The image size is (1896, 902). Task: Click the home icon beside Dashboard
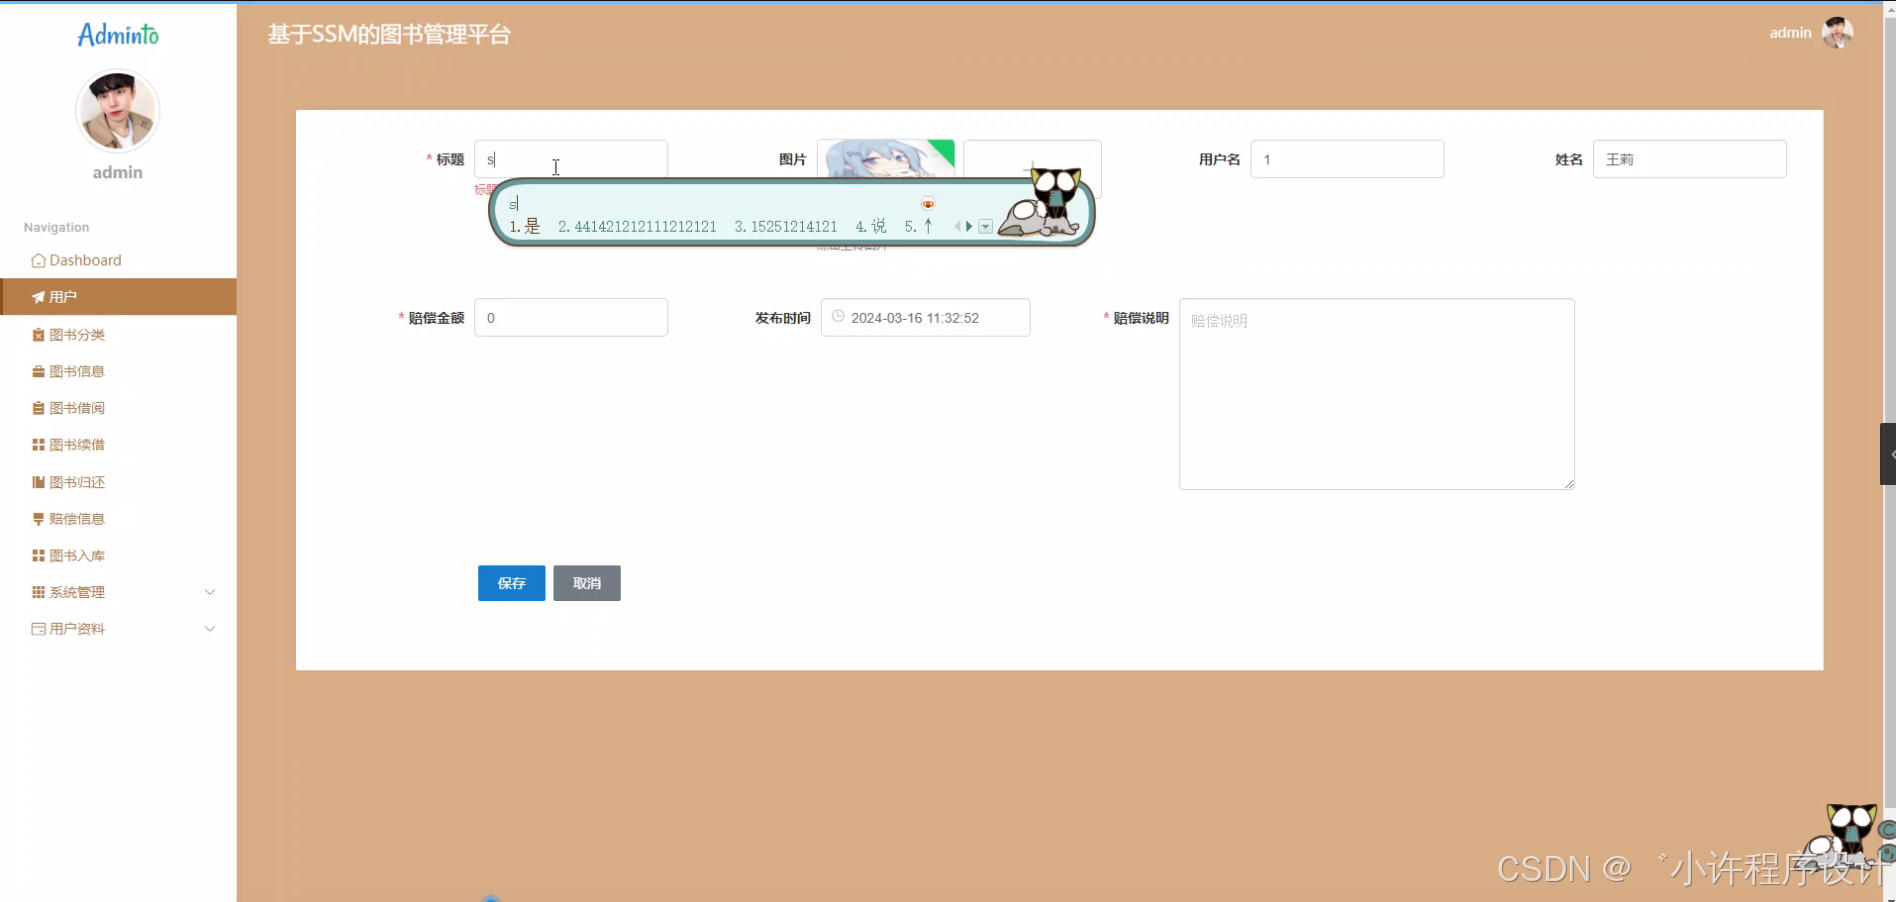point(38,260)
